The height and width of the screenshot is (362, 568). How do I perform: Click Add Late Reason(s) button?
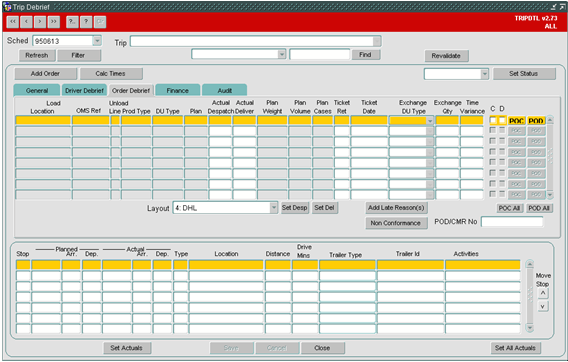(x=396, y=208)
